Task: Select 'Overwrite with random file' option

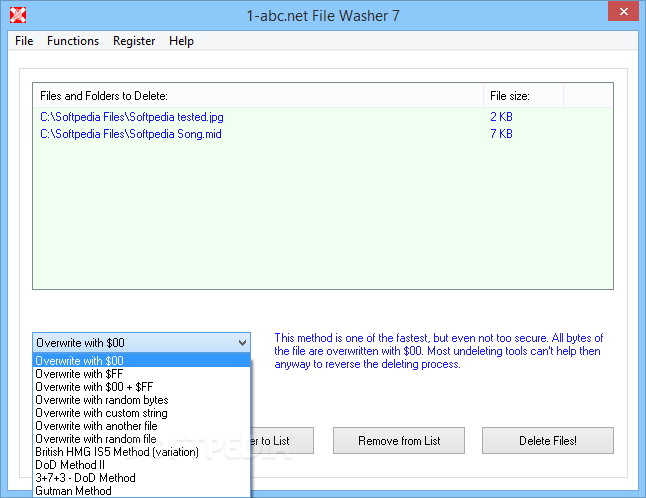Action: (x=141, y=439)
